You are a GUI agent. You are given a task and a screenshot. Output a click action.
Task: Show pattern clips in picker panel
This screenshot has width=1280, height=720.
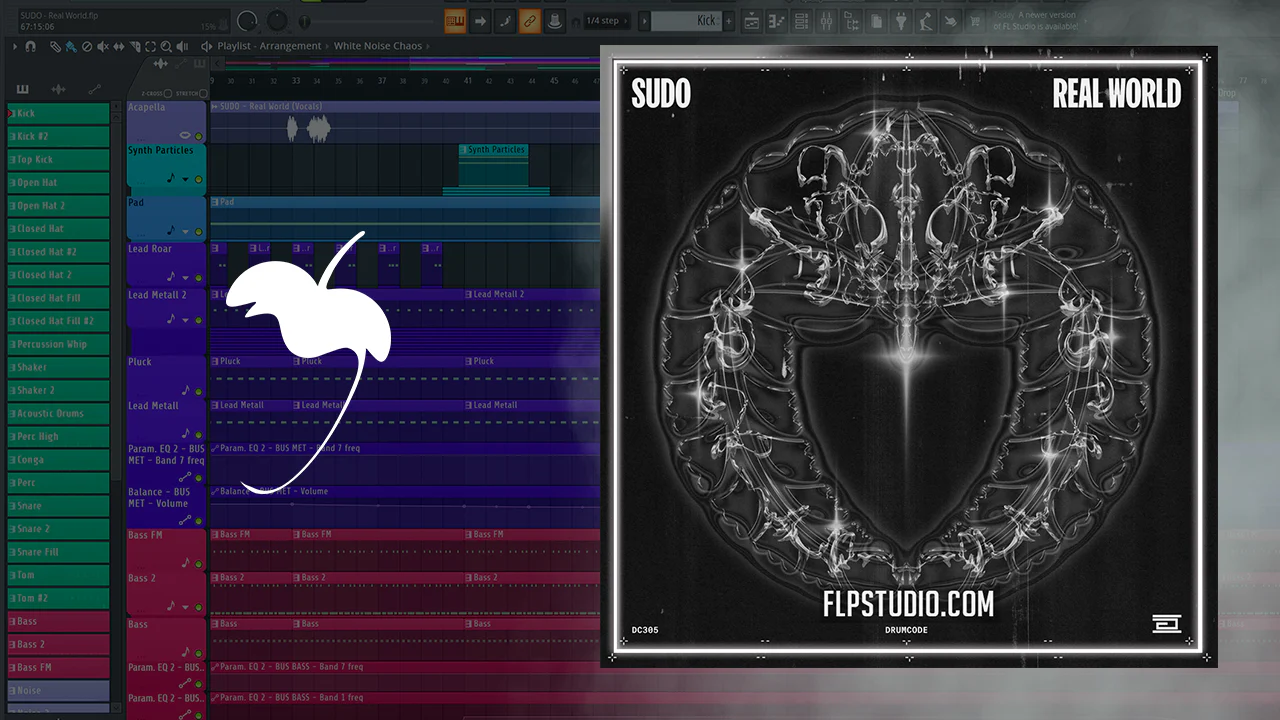click(x=22, y=89)
